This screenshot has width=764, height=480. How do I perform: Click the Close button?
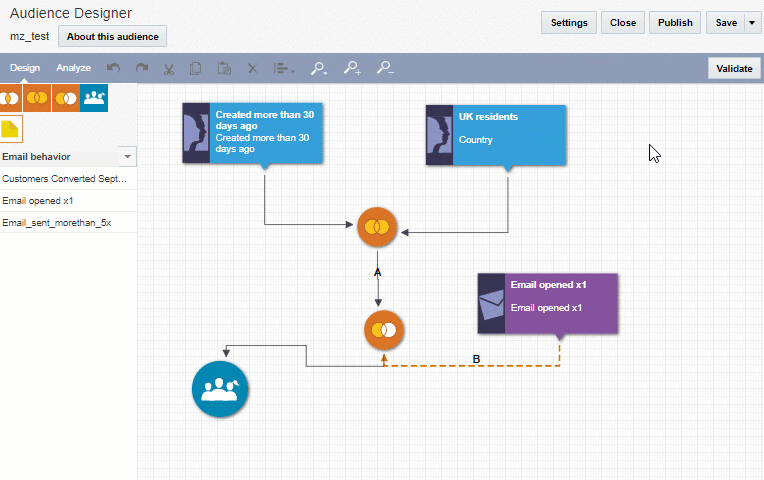pyautogui.click(x=623, y=23)
